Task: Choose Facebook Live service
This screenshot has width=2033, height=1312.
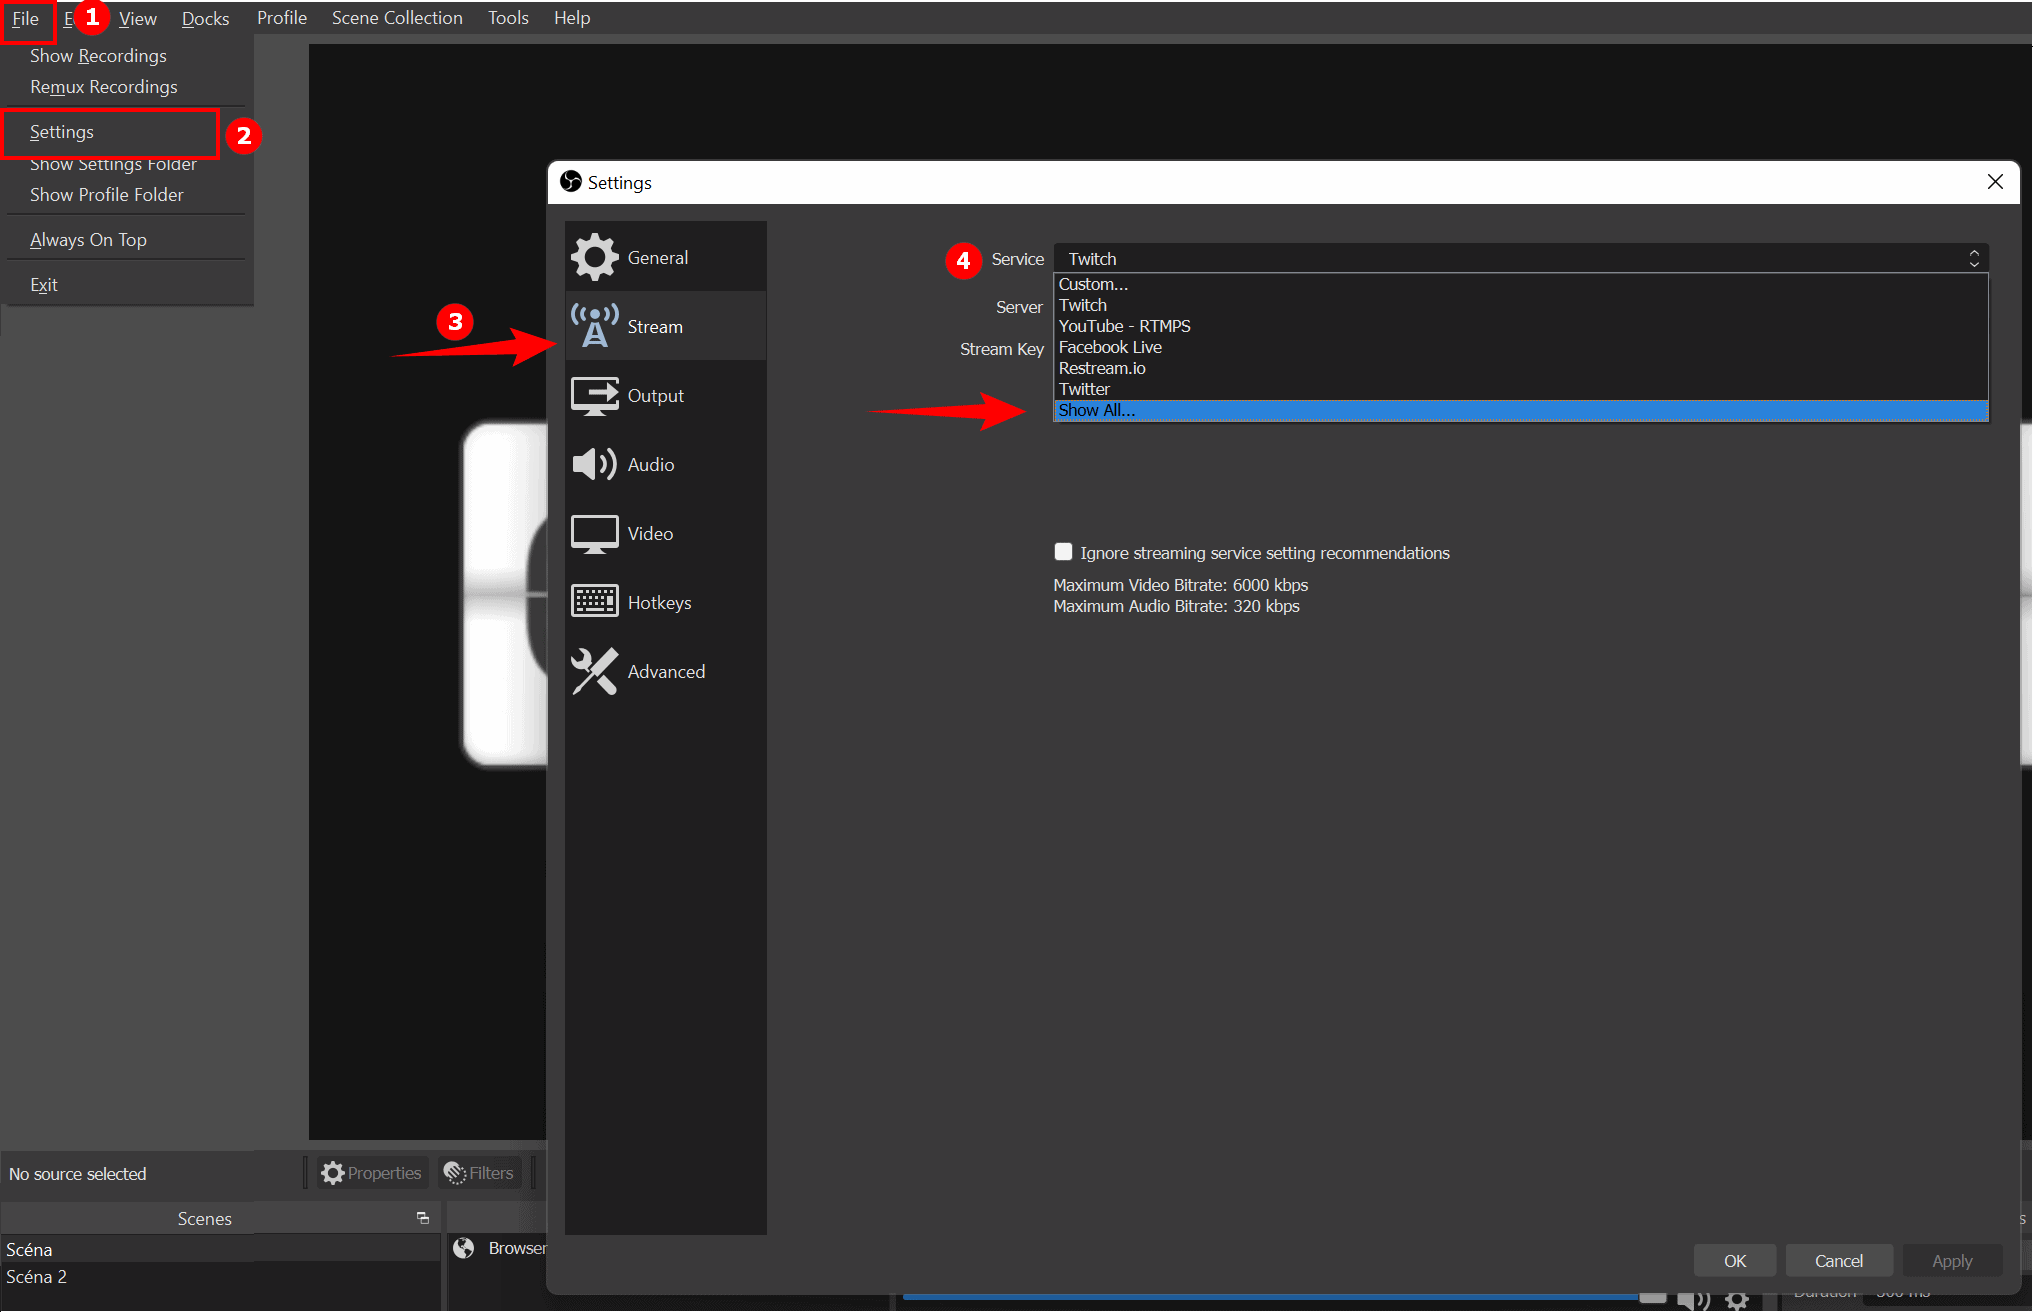Action: pyautogui.click(x=1521, y=347)
